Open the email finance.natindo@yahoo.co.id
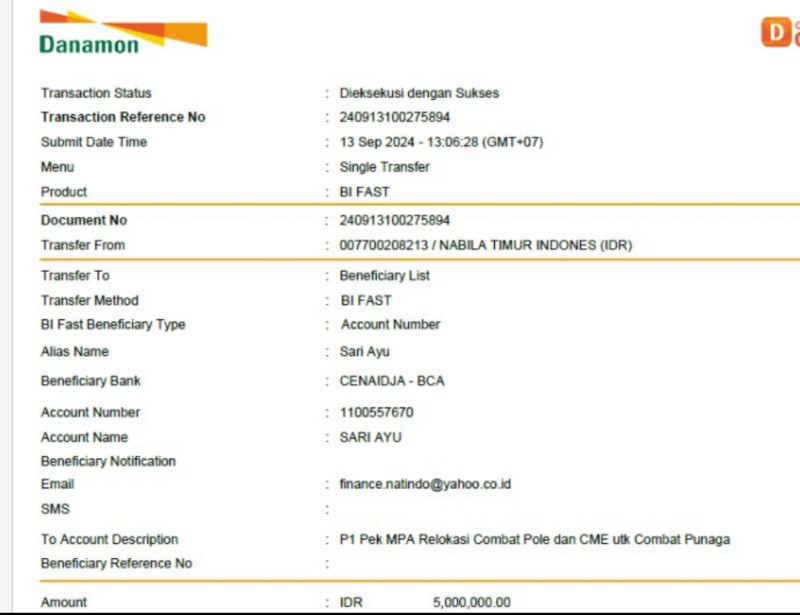The width and height of the screenshot is (800, 615). [x=425, y=484]
